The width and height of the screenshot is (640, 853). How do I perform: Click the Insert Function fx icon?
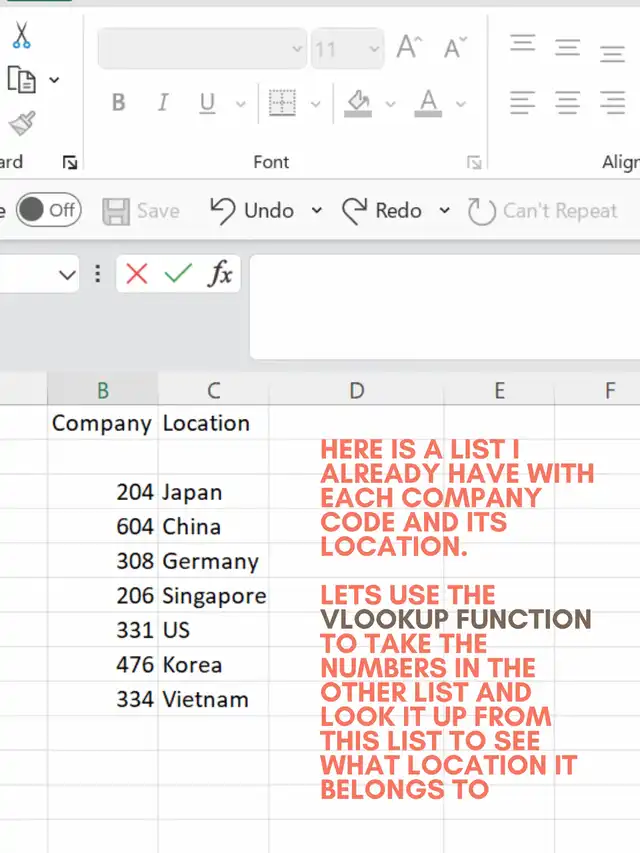point(219,274)
